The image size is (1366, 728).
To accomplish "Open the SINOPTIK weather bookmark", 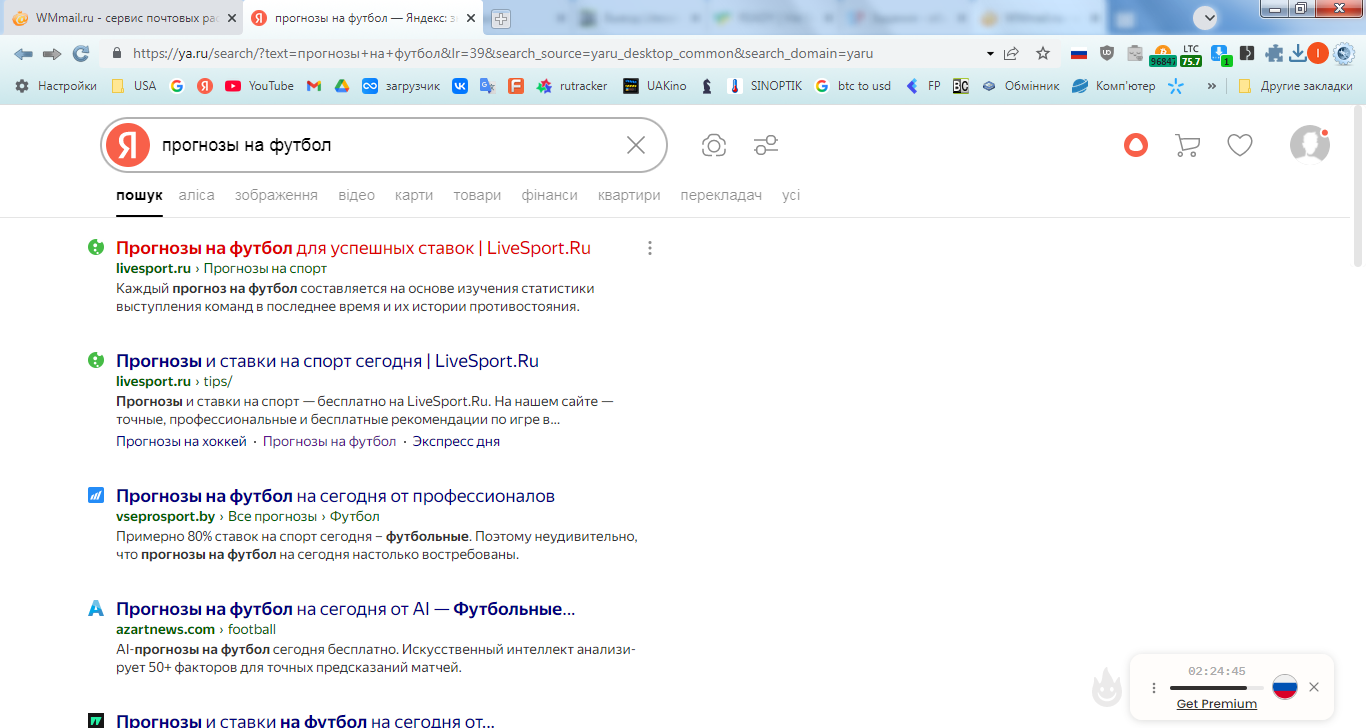I will pos(765,86).
